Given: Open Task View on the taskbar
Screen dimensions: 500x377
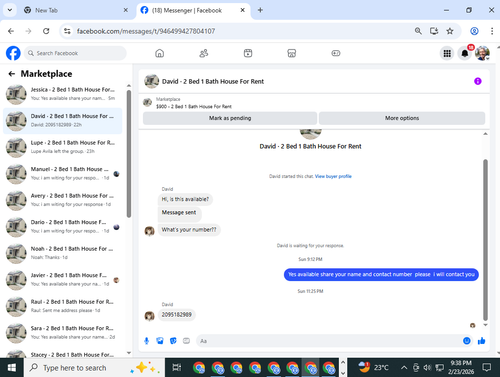Looking at the screenshot, I should 176,368.
